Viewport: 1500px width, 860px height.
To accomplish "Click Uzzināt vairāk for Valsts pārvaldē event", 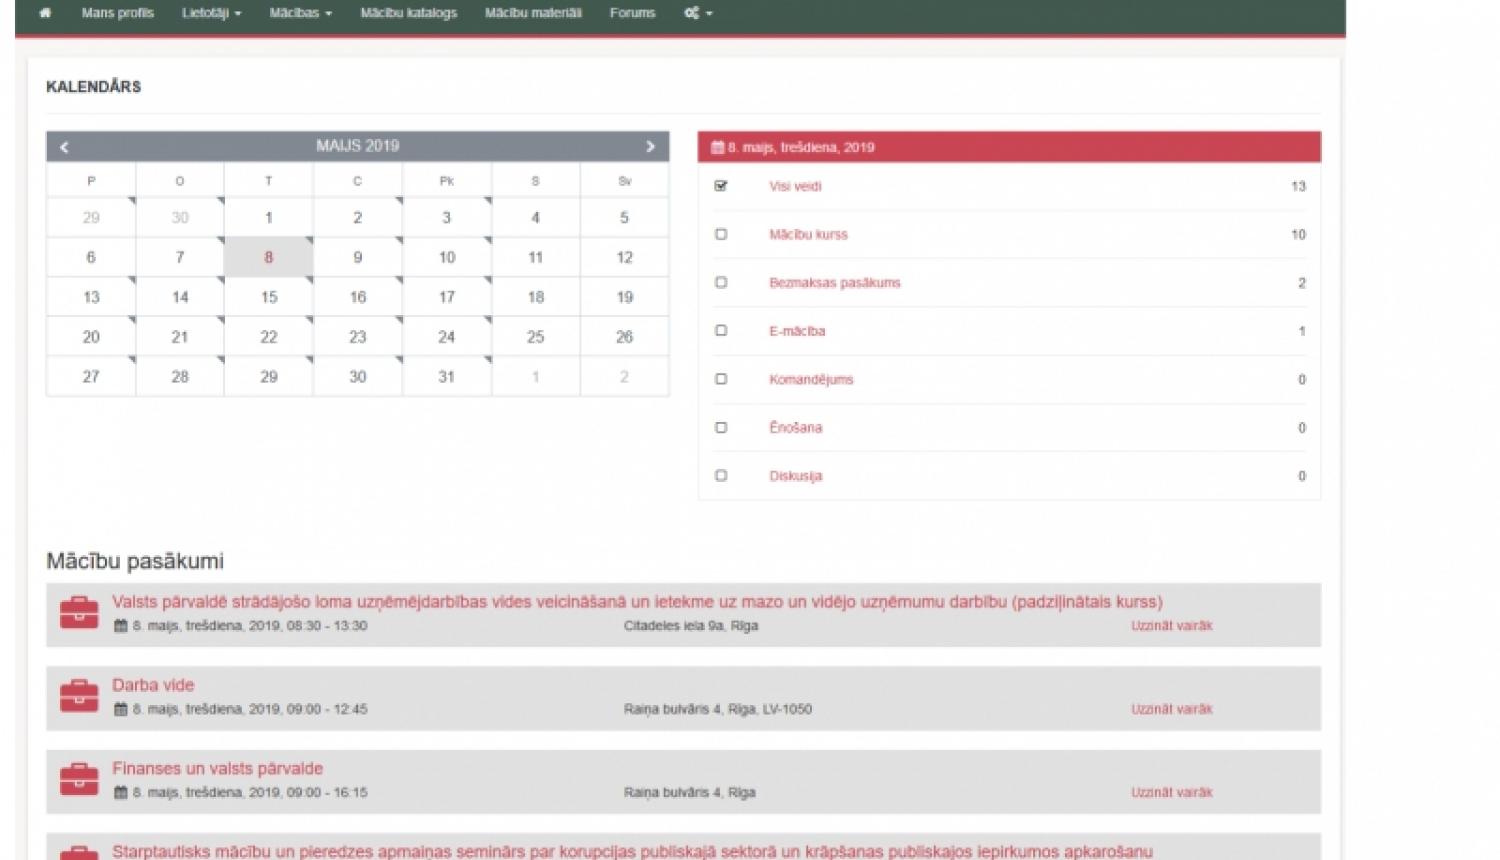I will (1172, 626).
